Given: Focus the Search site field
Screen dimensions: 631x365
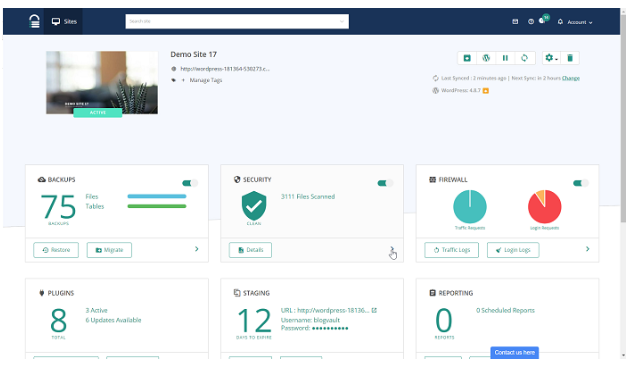Looking at the screenshot, I should (237, 21).
